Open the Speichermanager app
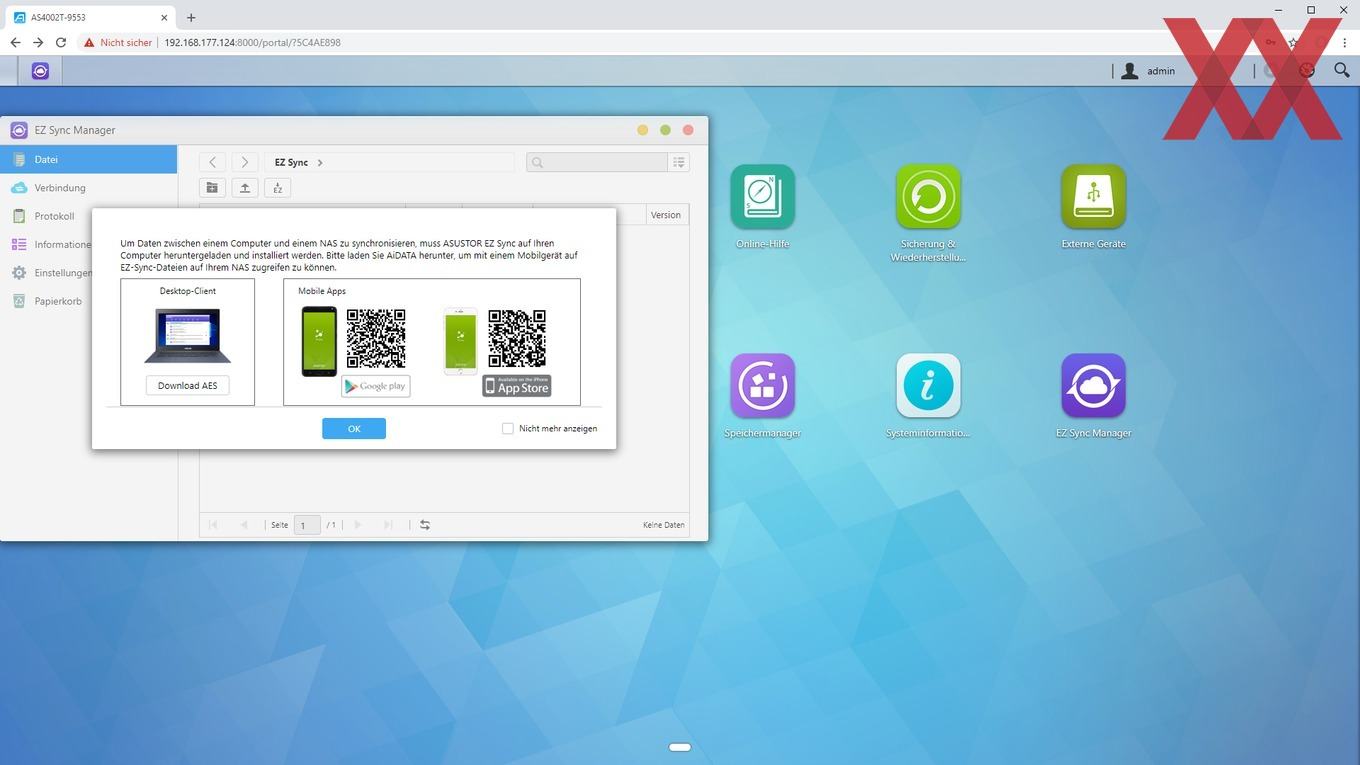Image resolution: width=1360 pixels, height=765 pixels. coord(762,386)
